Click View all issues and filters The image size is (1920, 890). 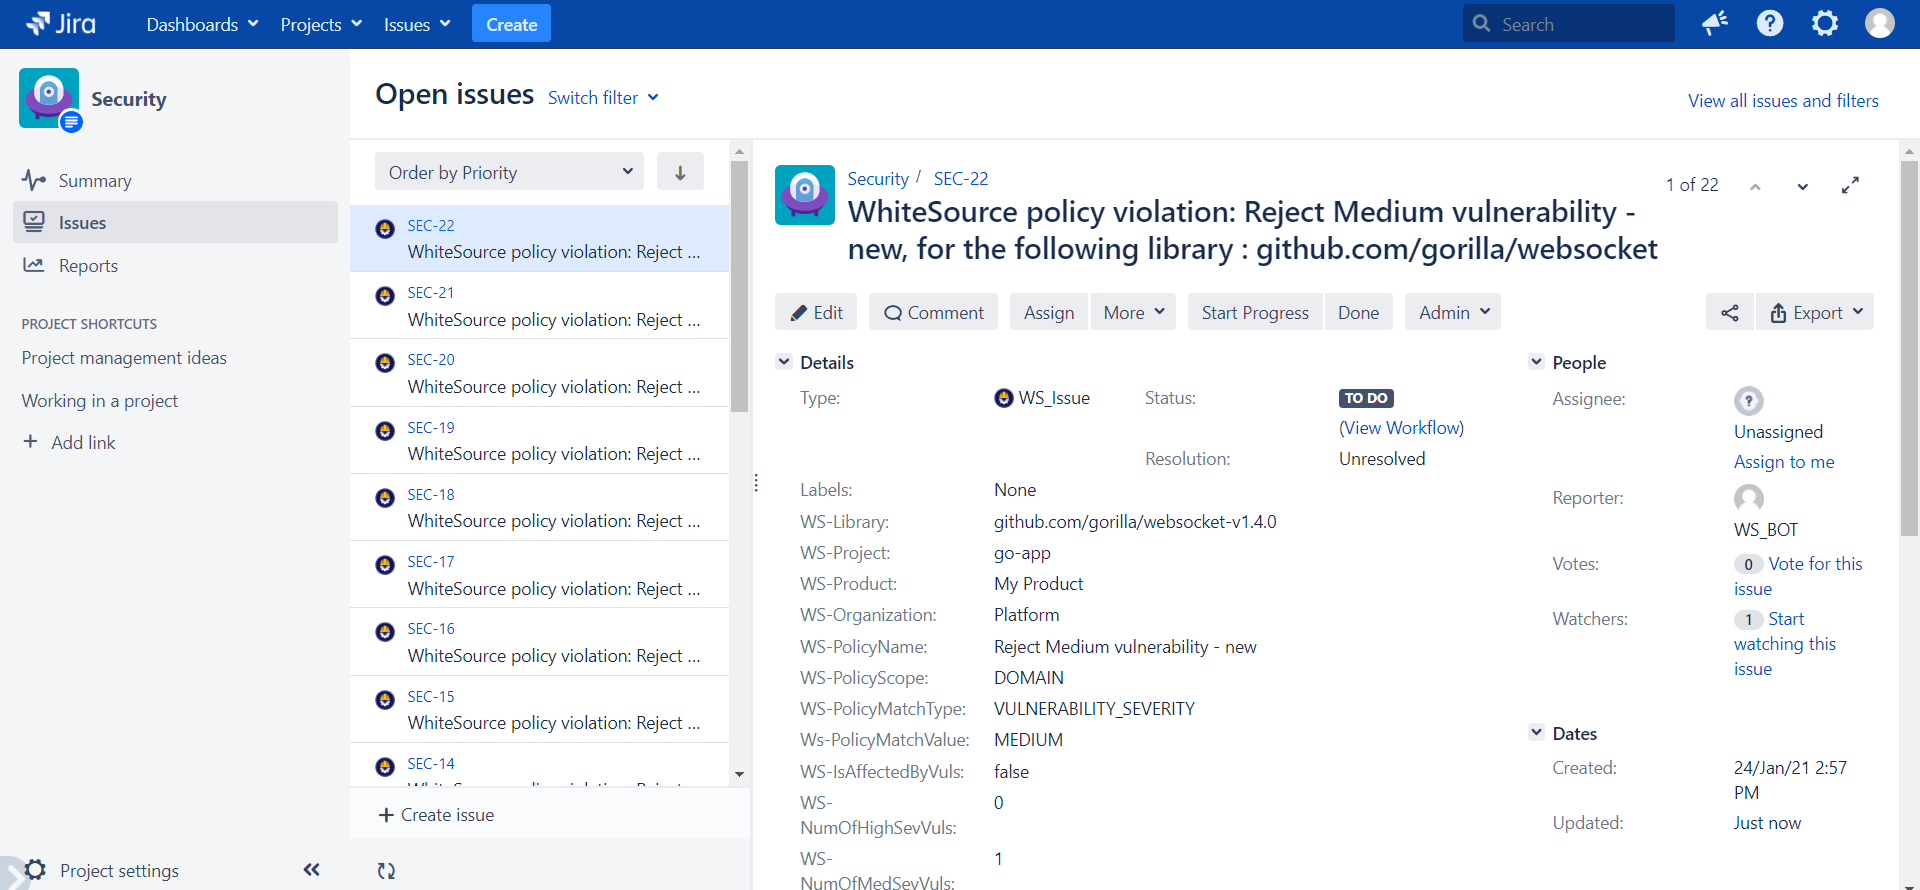pyautogui.click(x=1783, y=101)
